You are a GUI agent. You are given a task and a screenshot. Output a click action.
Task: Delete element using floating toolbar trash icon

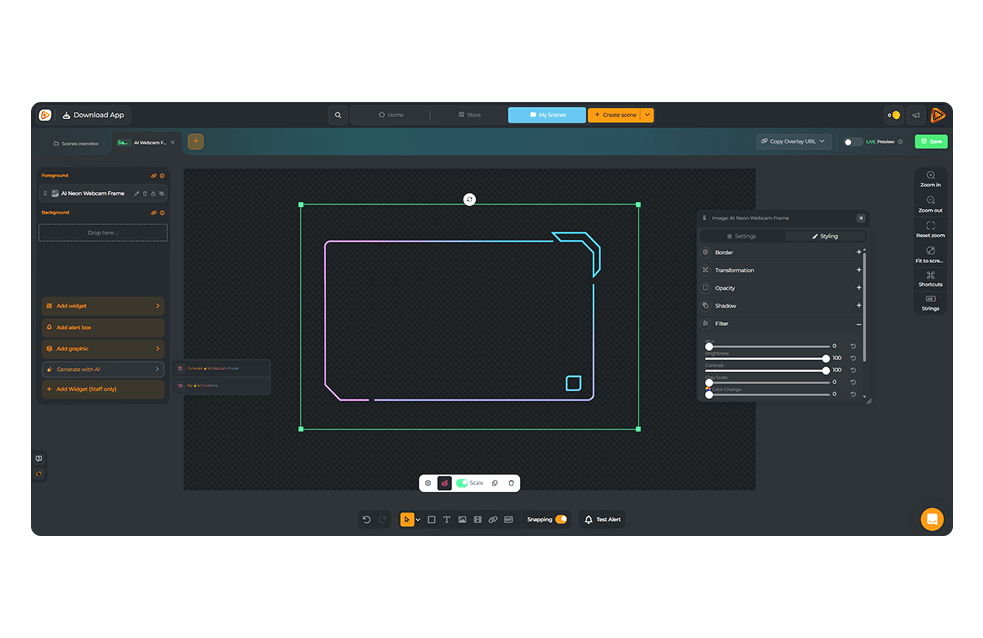(x=511, y=483)
